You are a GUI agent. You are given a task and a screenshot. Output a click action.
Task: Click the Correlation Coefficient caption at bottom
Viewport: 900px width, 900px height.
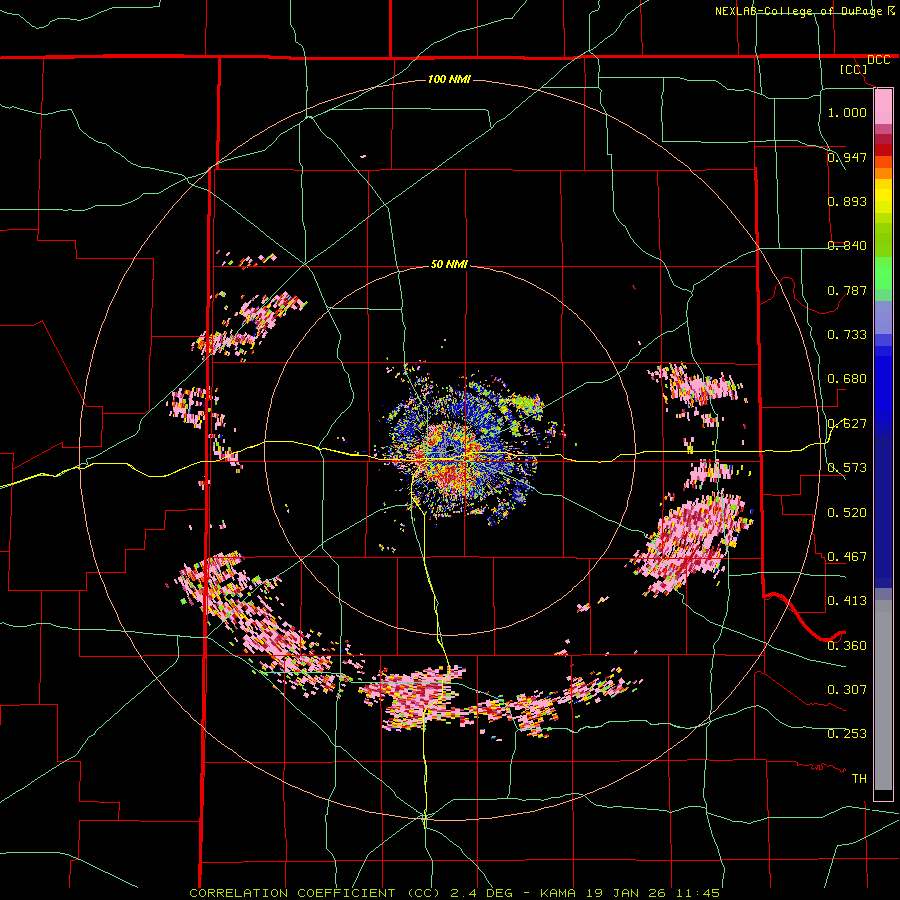454,893
